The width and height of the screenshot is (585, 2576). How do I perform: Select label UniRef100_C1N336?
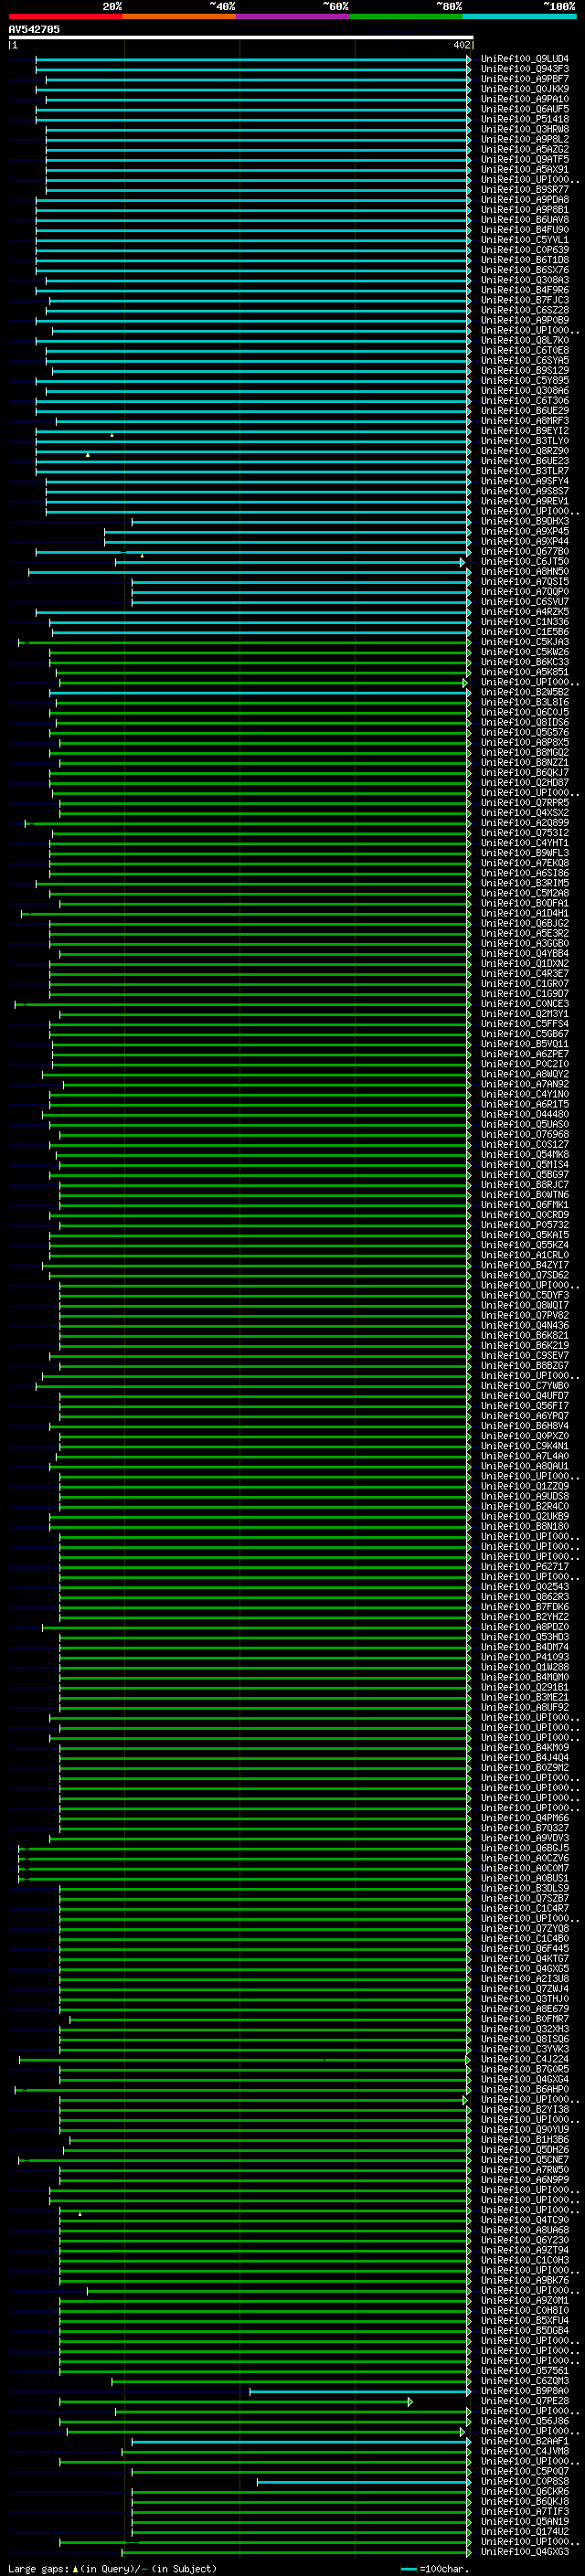click(524, 621)
